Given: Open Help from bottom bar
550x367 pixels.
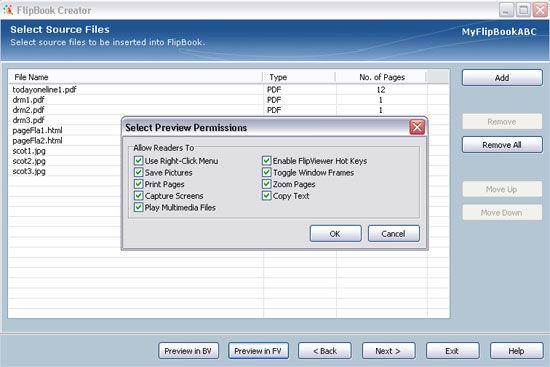Looking at the screenshot, I should tap(517, 351).
